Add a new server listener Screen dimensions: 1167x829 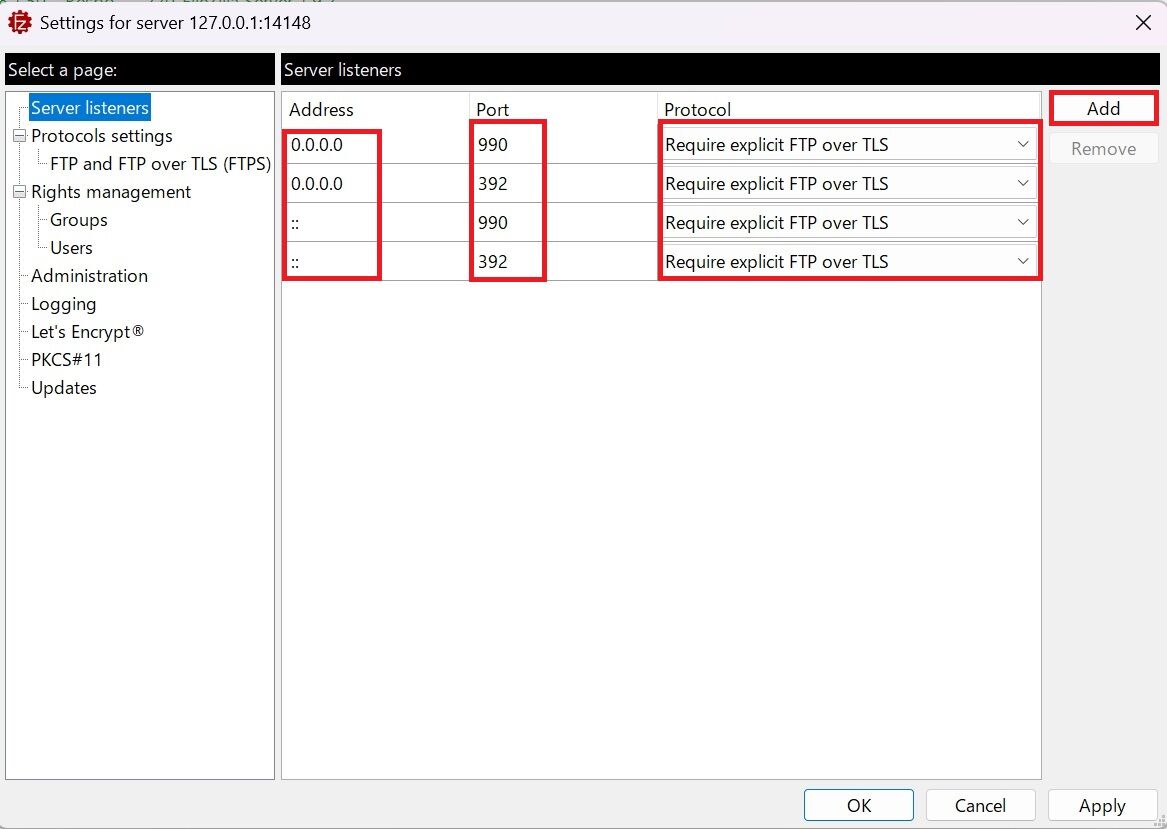tap(1103, 107)
